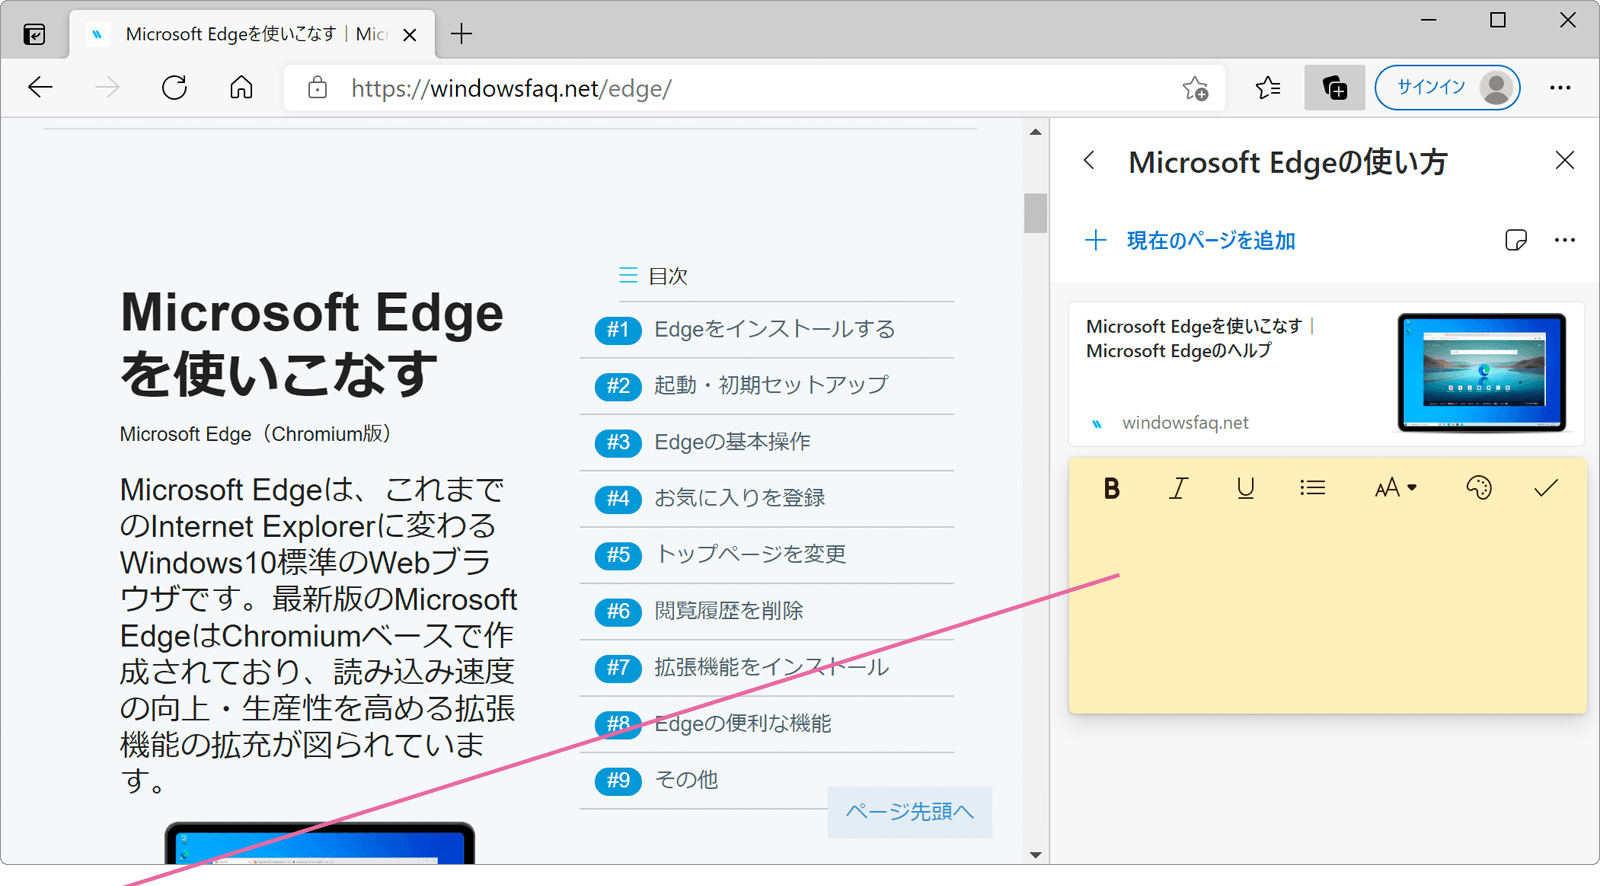This screenshot has height=886, width=1600.
Task: Add this page to favorites star icon
Action: (1195, 88)
